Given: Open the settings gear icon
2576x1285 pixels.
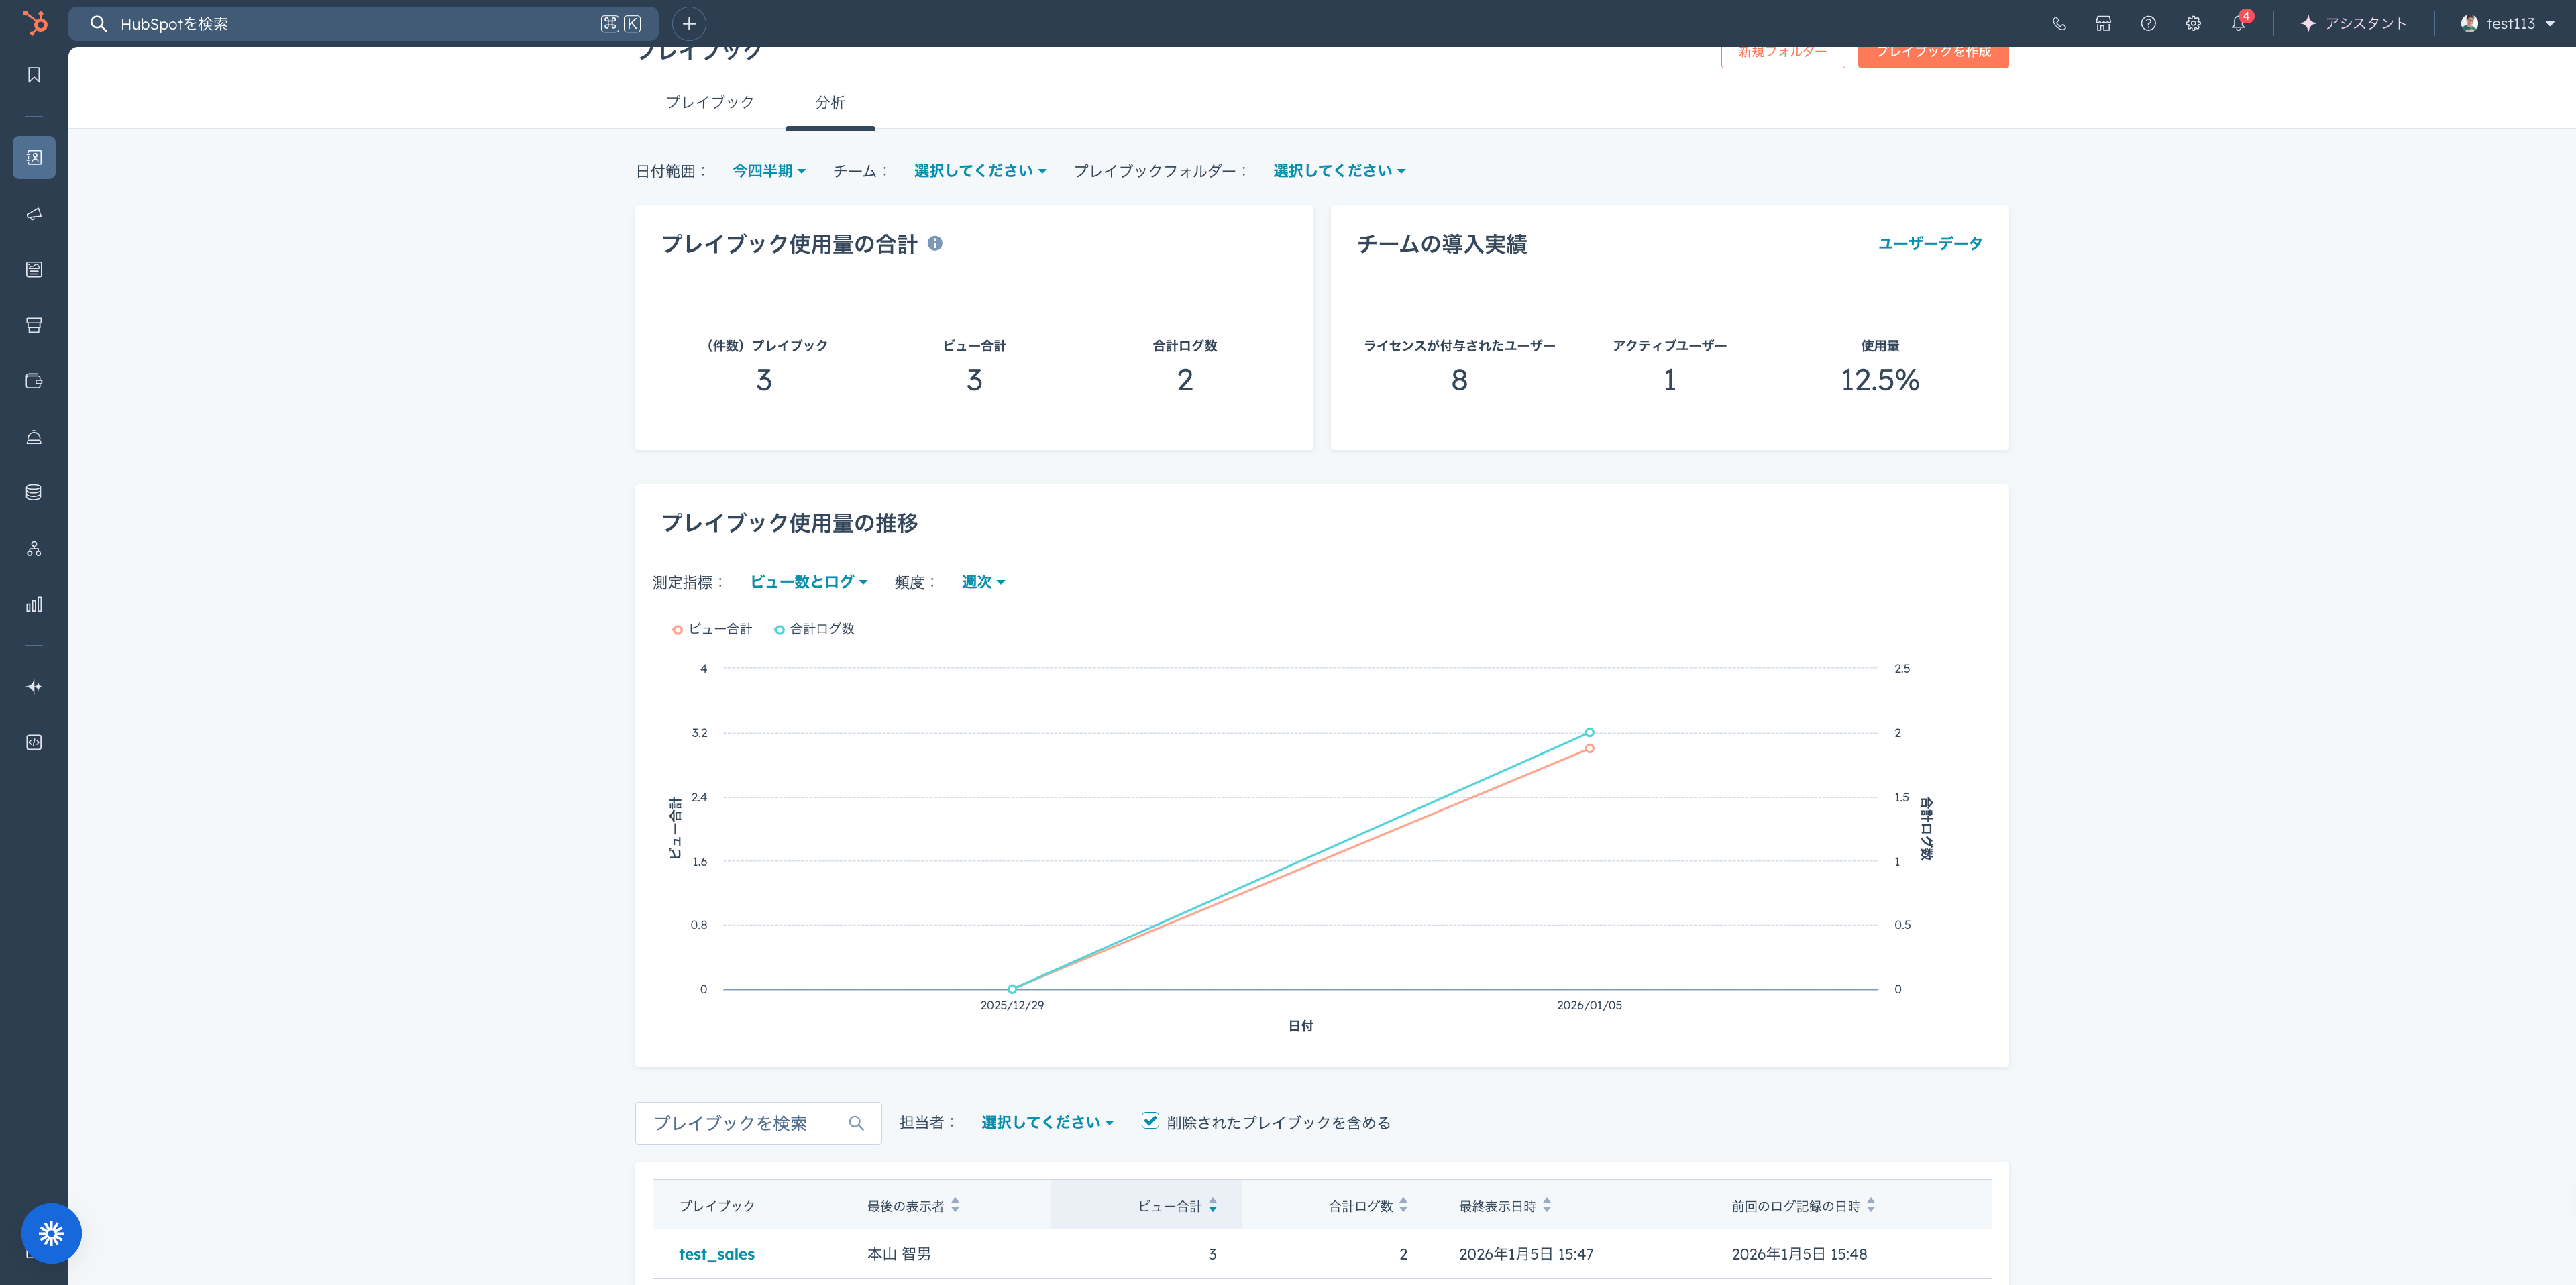Looking at the screenshot, I should tap(2192, 23).
